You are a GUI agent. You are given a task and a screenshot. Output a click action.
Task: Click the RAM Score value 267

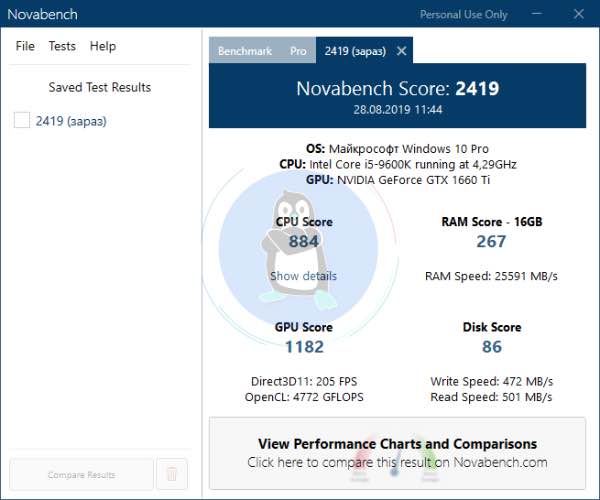(491, 242)
